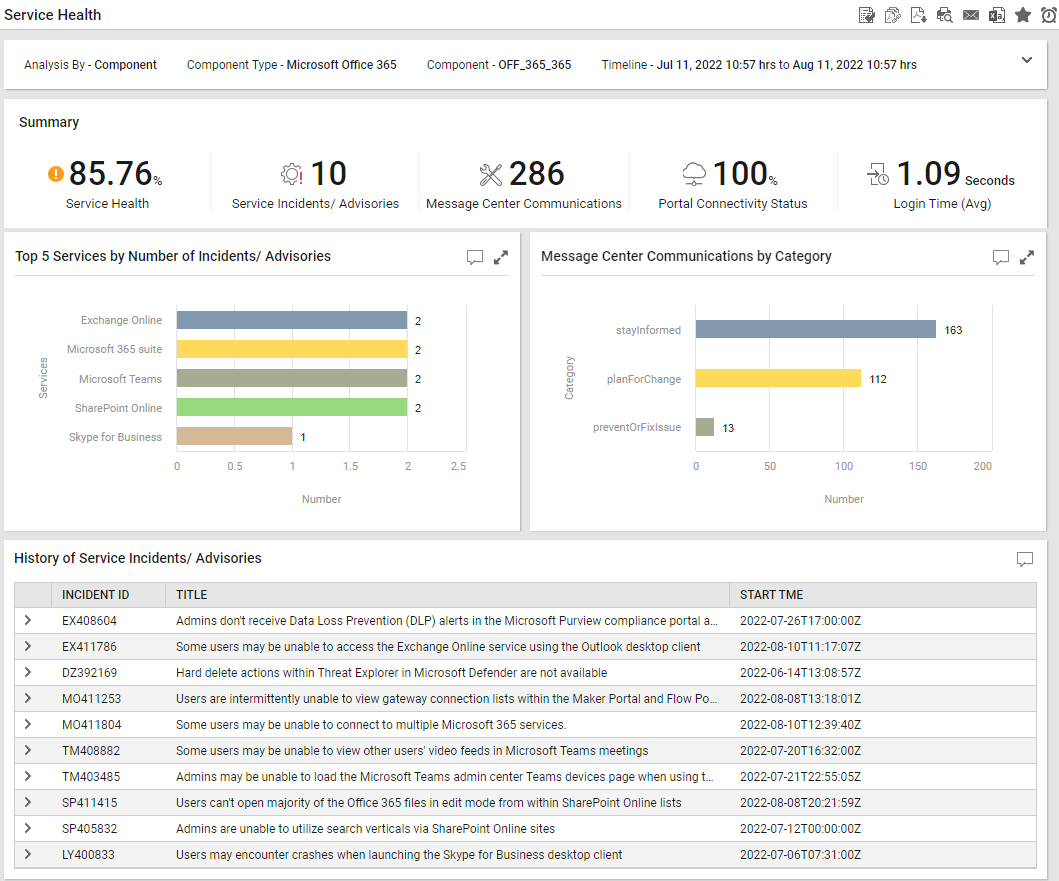
Task: Click the Analysis By - Component filter
Action: click(91, 65)
